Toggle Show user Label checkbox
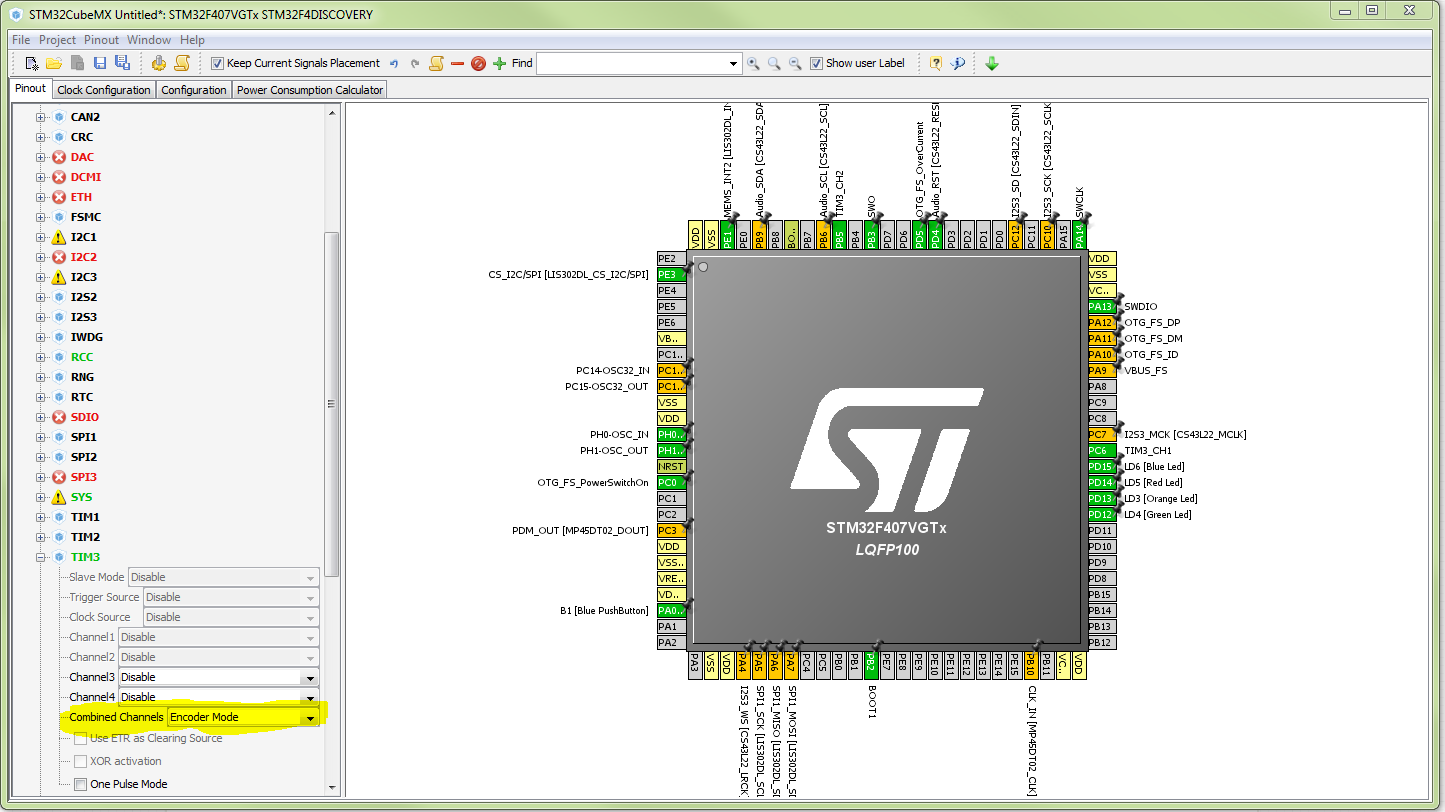This screenshot has height=812, width=1445. point(816,63)
